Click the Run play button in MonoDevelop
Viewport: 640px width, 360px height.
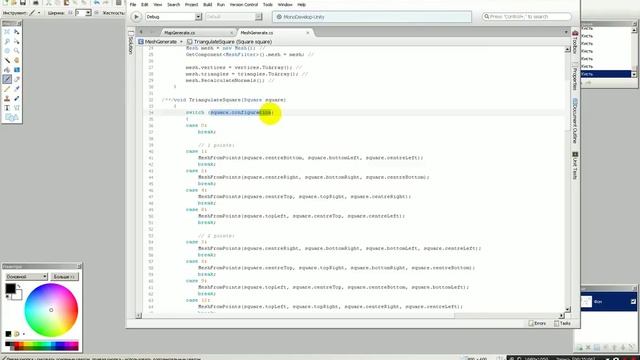click(136, 17)
